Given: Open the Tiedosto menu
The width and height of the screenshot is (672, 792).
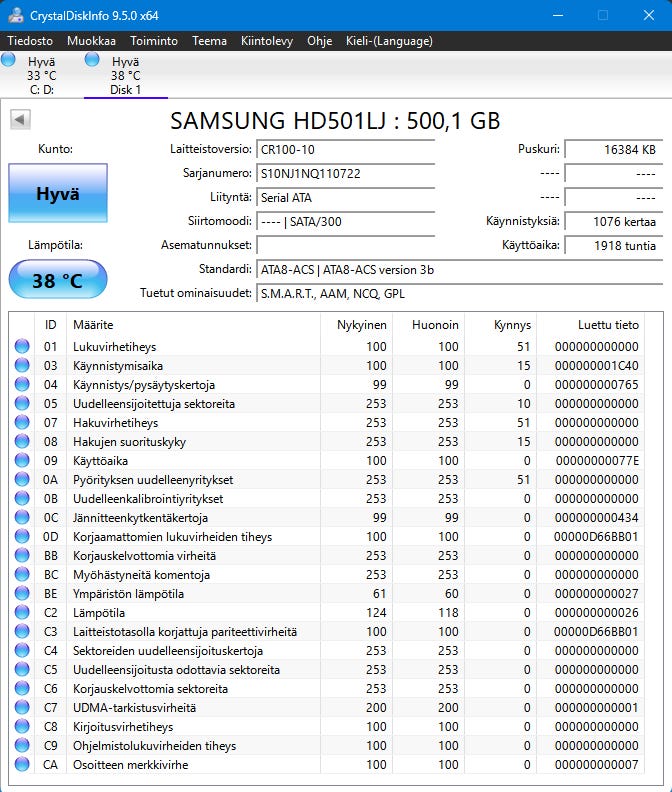Looking at the screenshot, I should tap(31, 41).
